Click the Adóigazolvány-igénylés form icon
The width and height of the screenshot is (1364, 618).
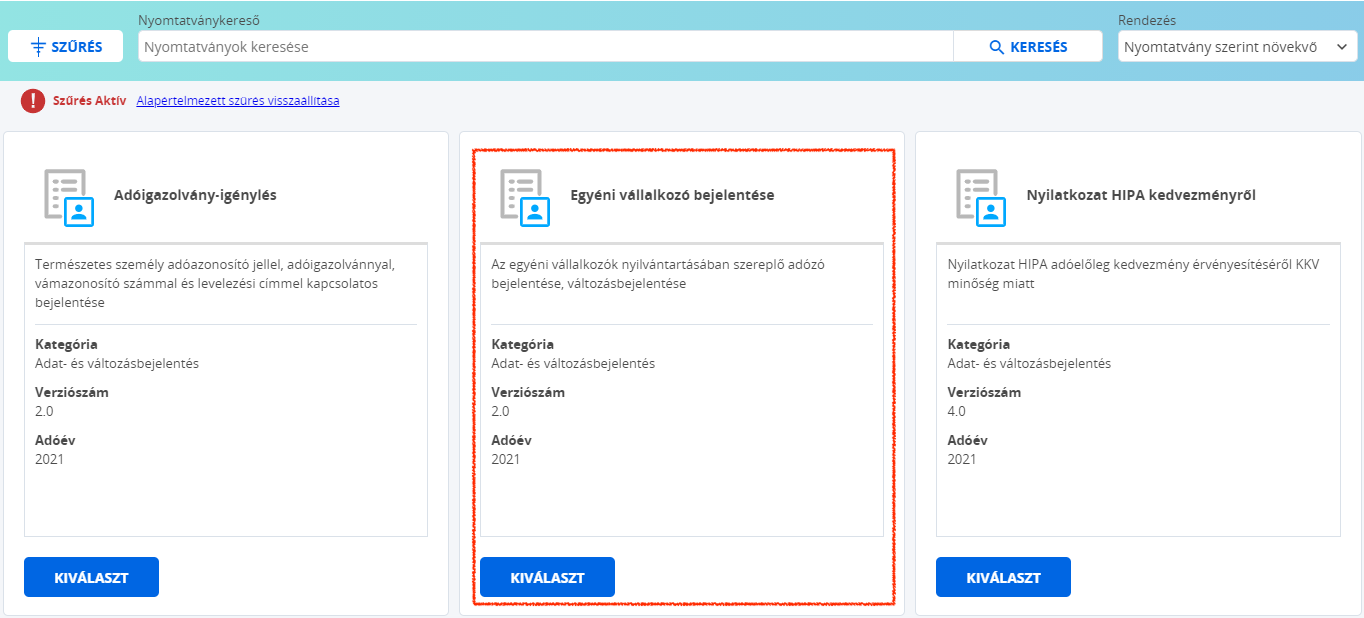coord(69,197)
